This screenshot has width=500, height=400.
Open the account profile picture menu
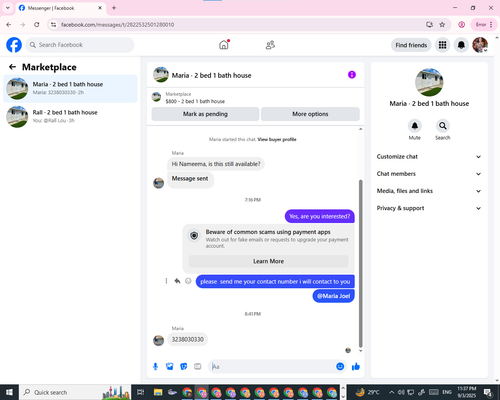480,45
